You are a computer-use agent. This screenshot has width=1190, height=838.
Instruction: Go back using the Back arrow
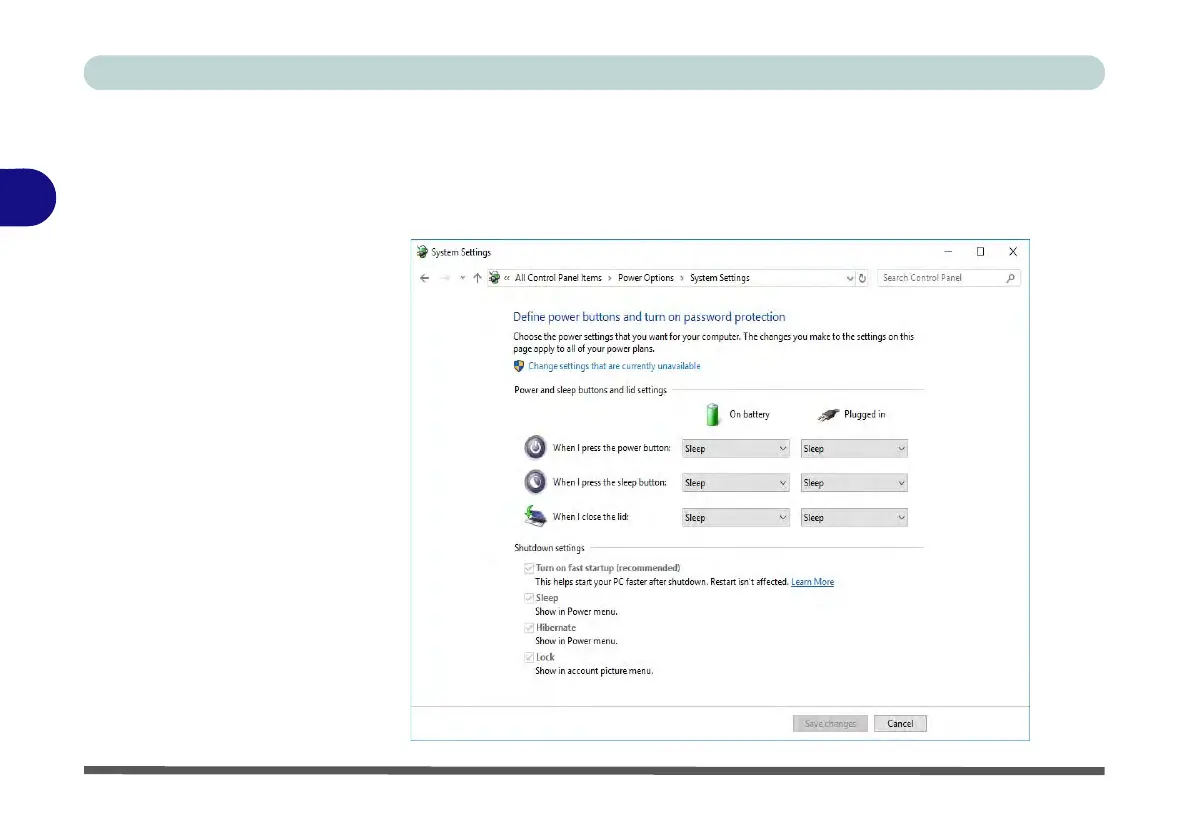coord(424,278)
